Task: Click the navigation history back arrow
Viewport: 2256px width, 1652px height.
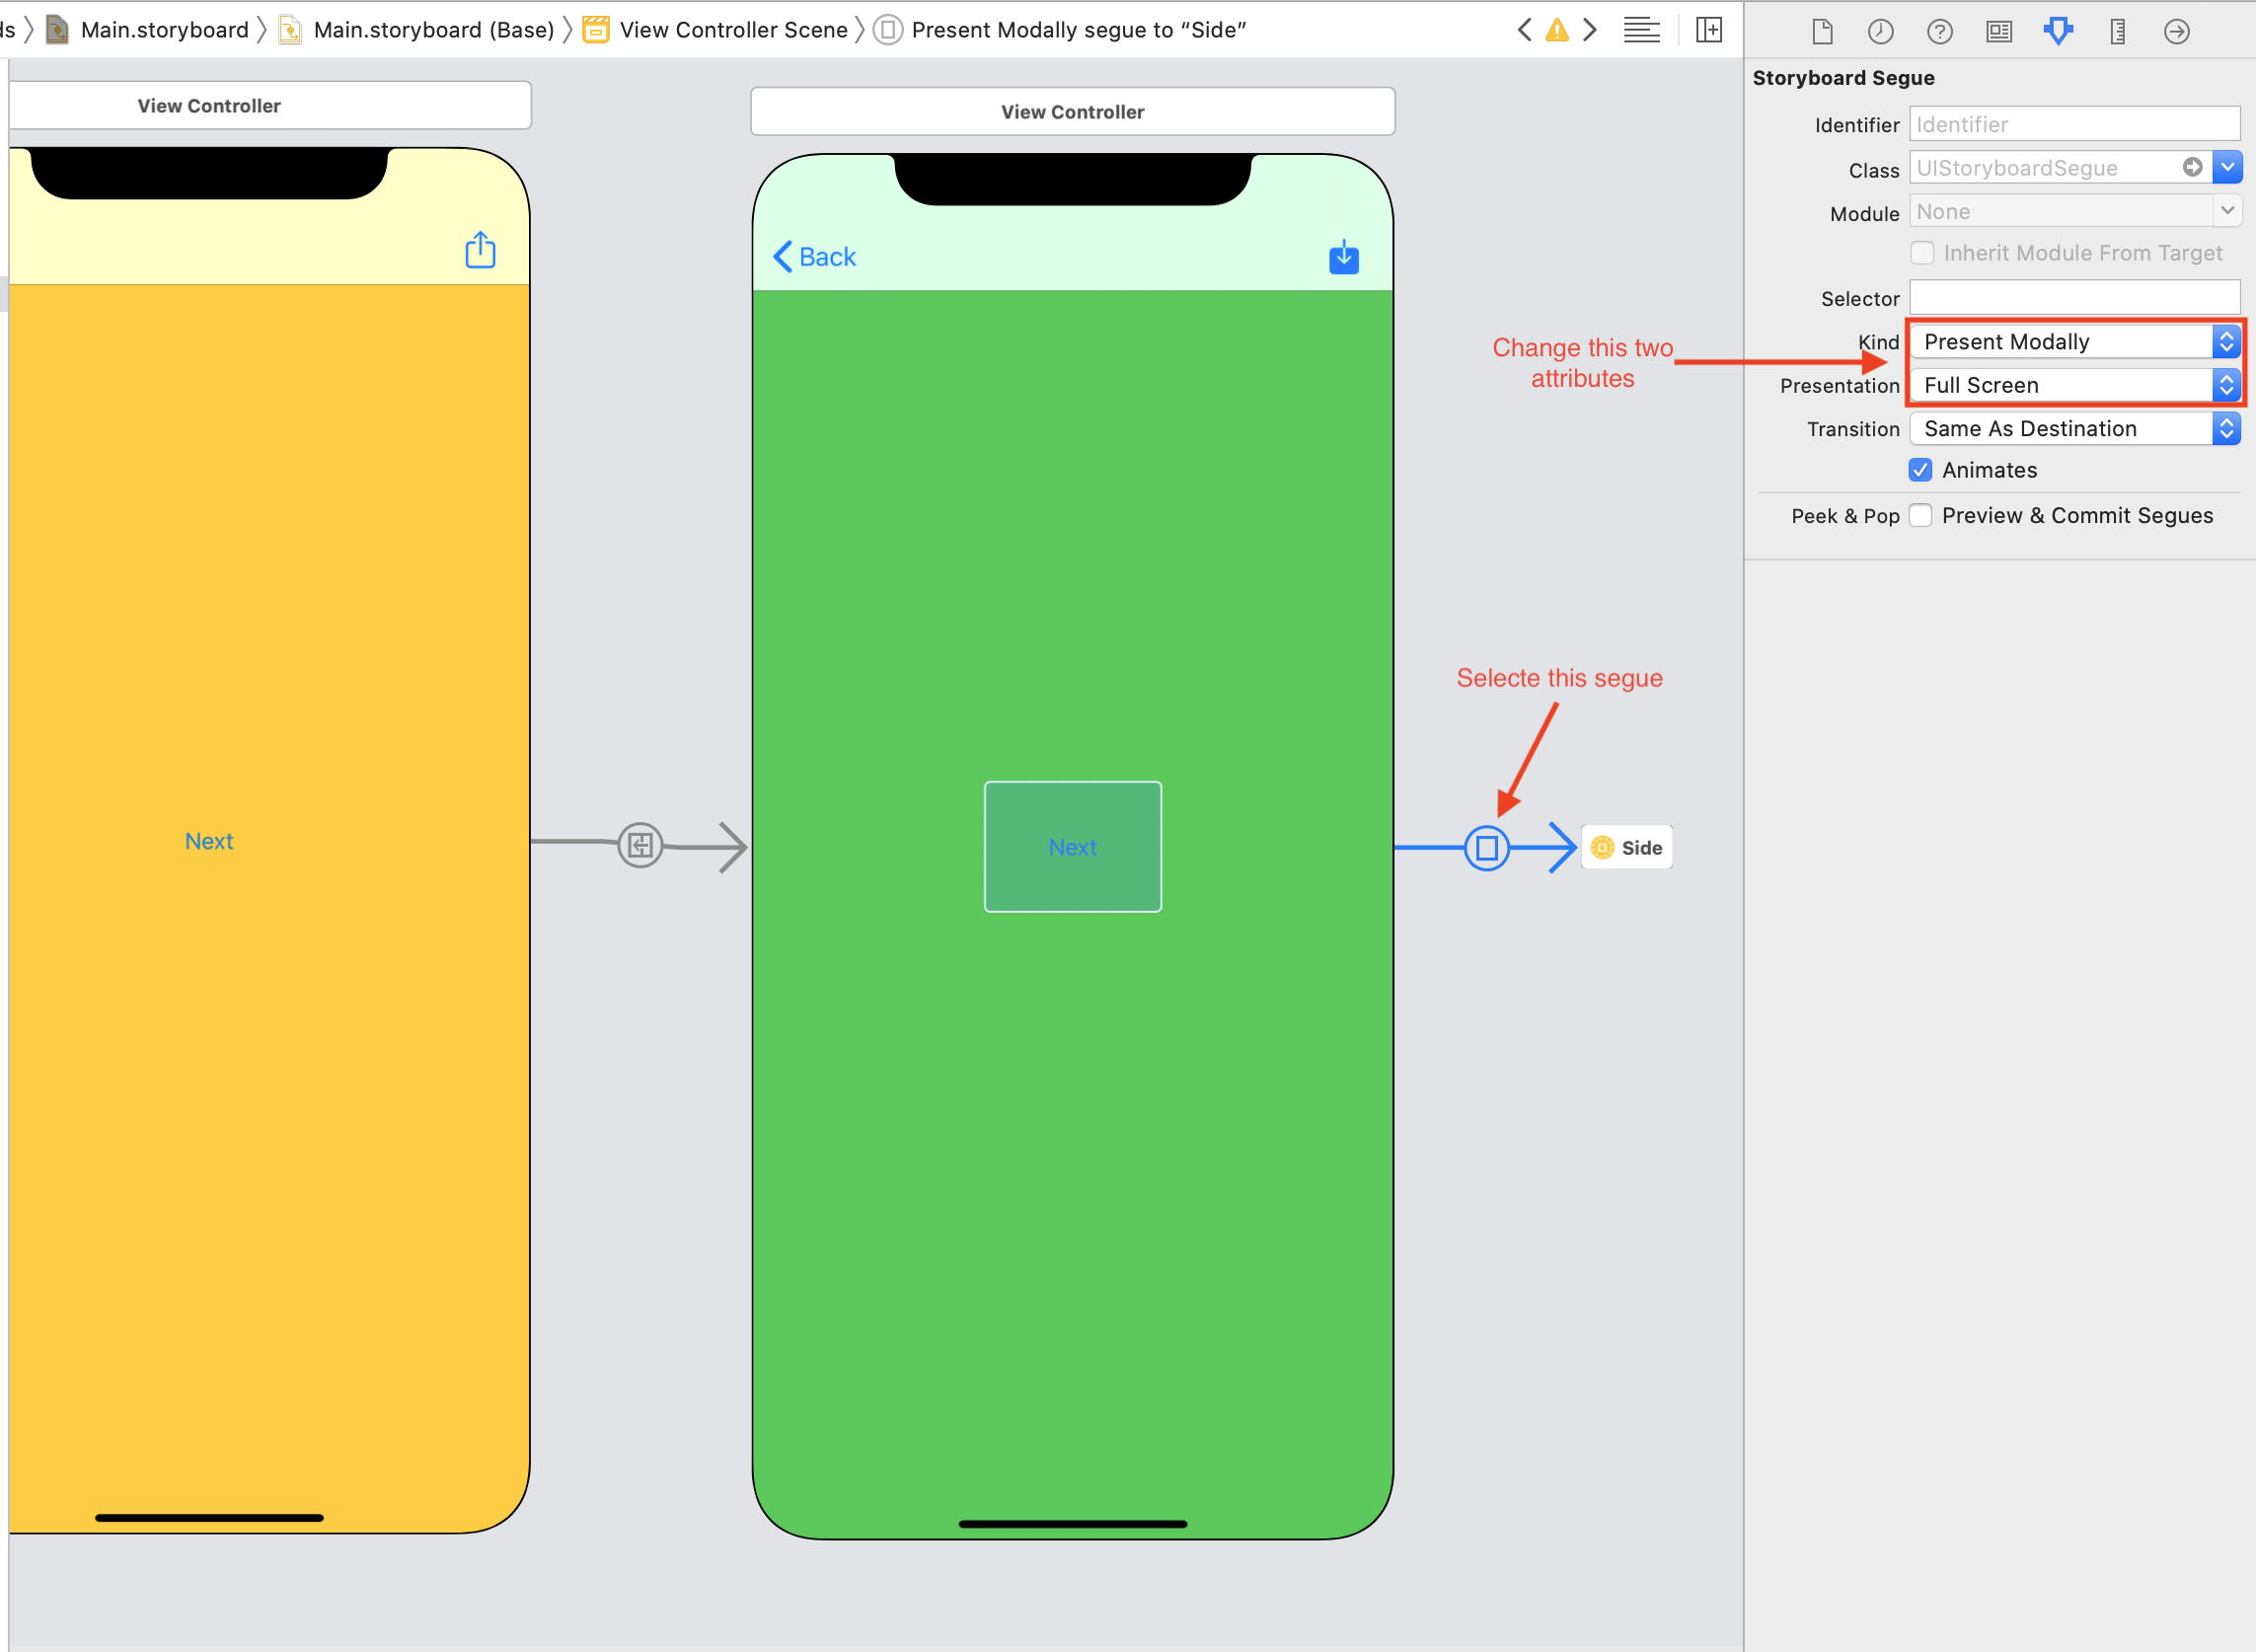Action: point(1522,27)
